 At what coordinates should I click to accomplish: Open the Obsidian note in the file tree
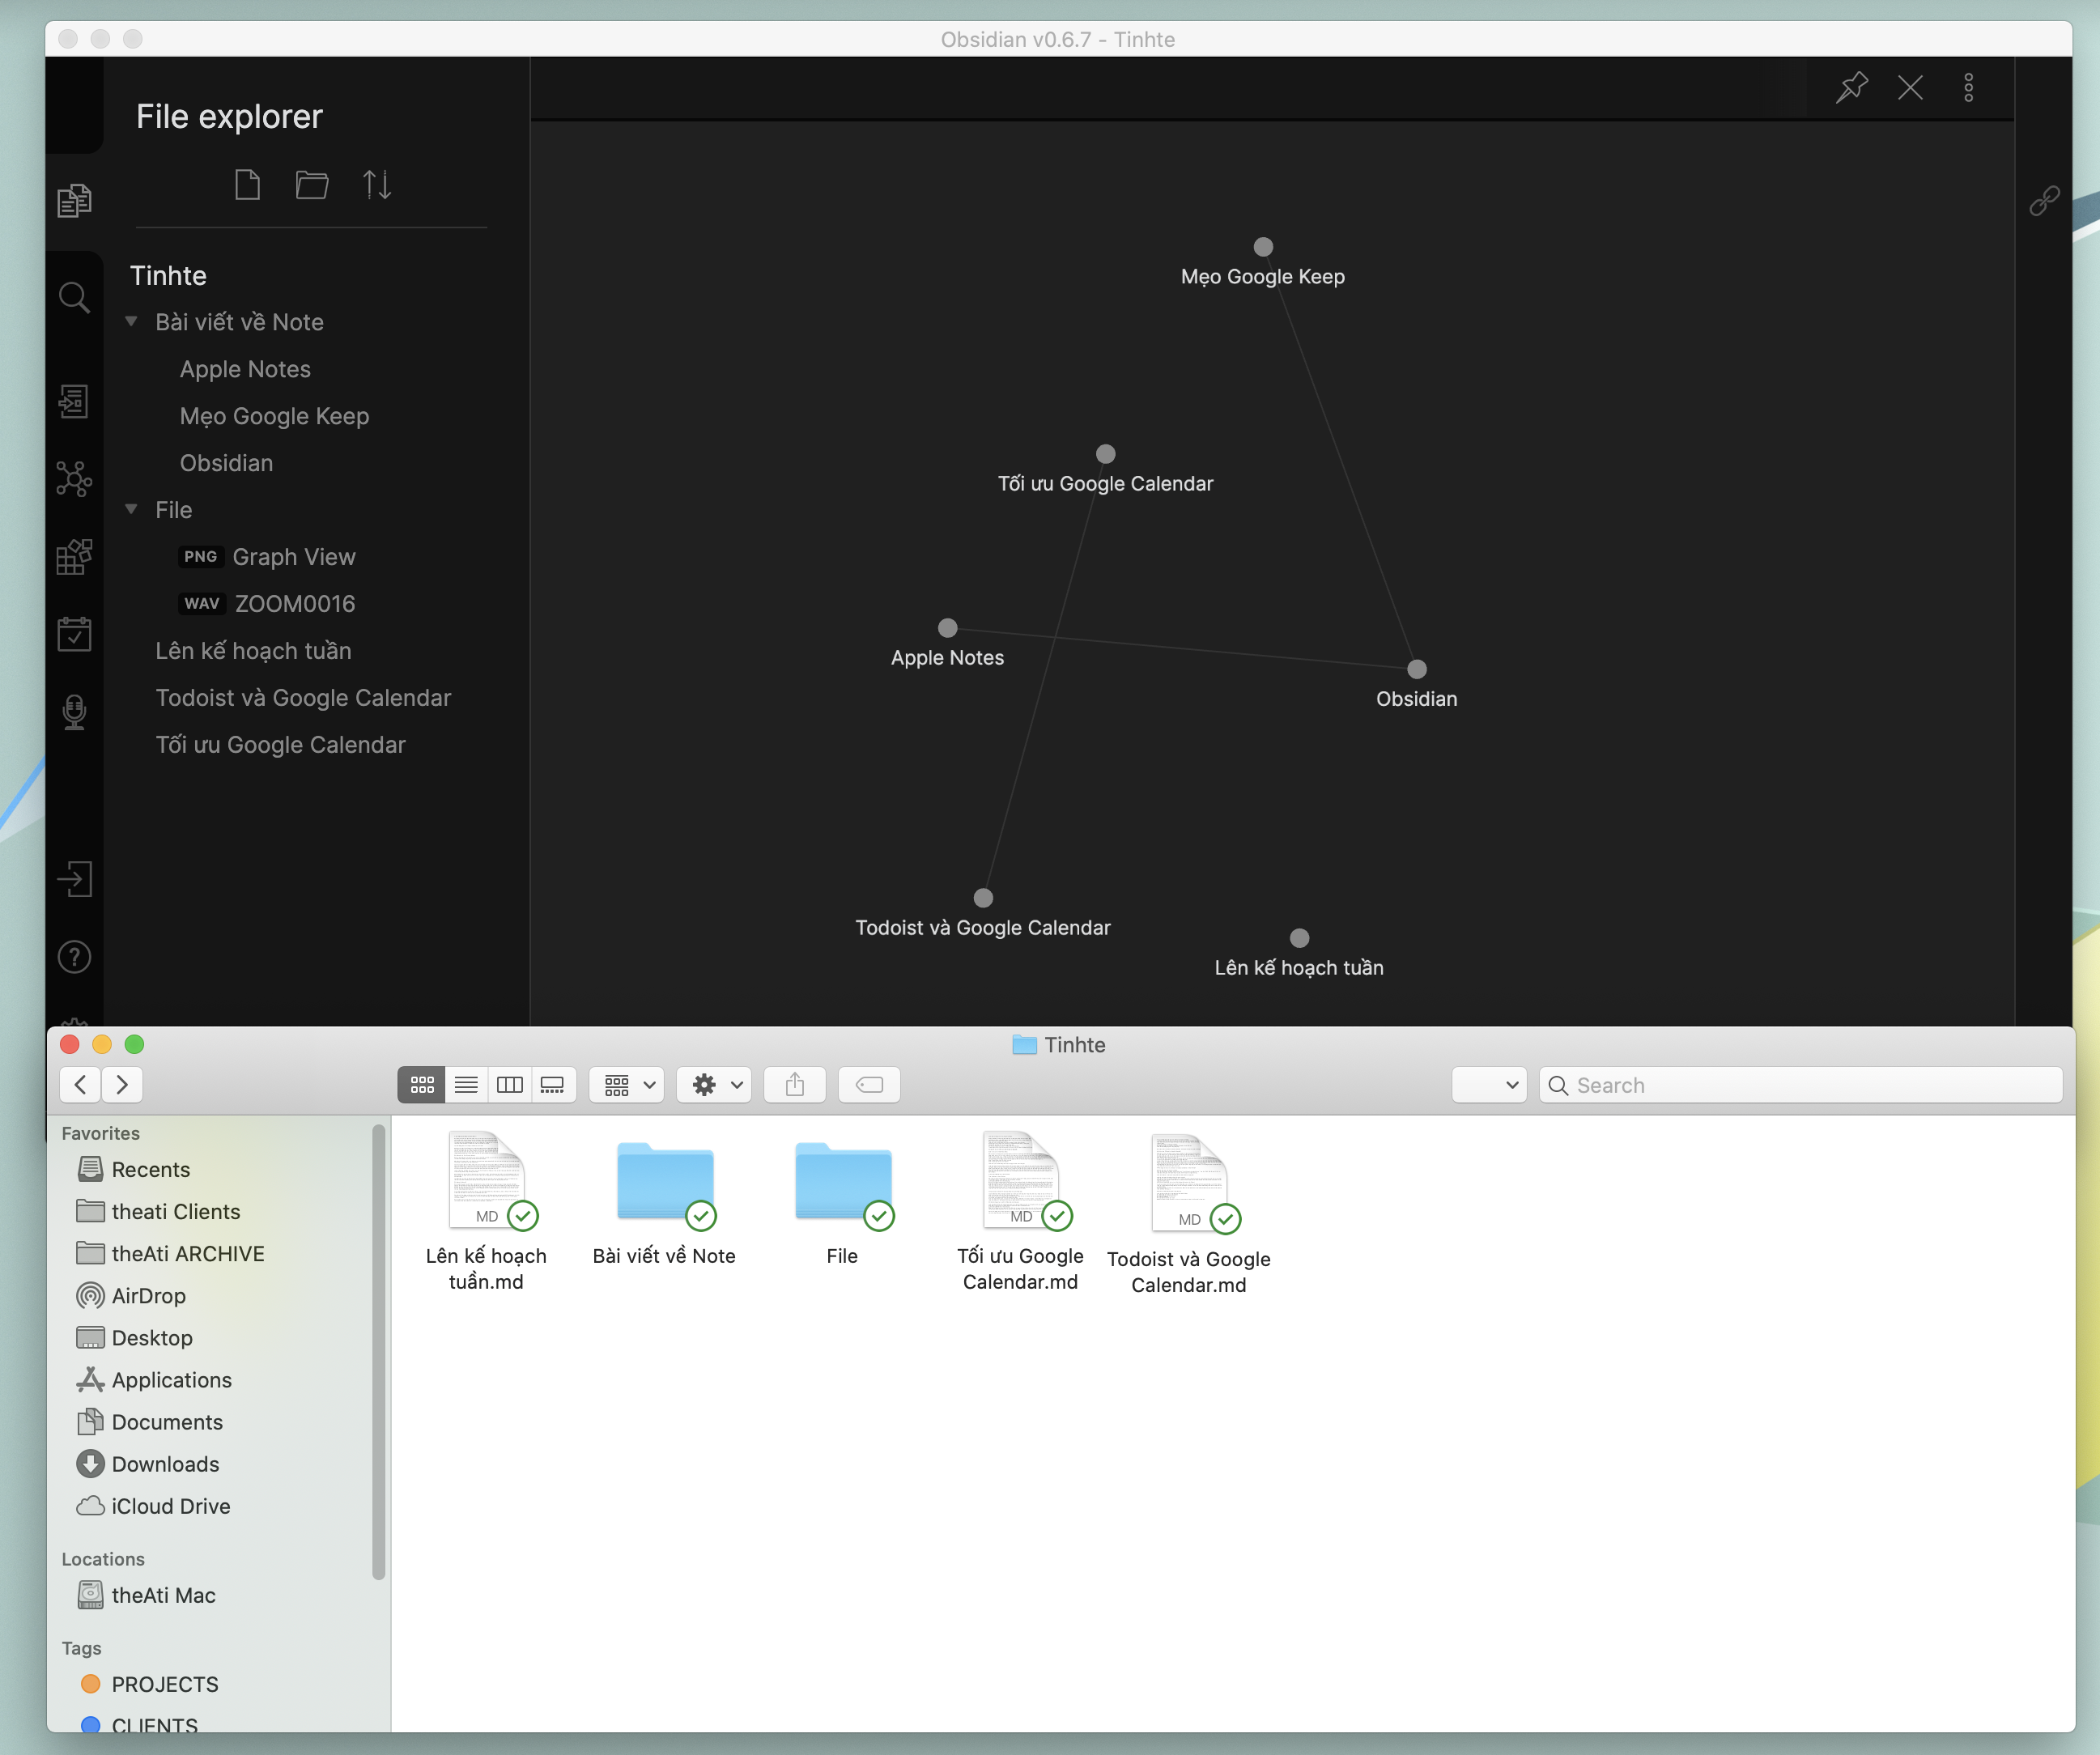point(226,463)
